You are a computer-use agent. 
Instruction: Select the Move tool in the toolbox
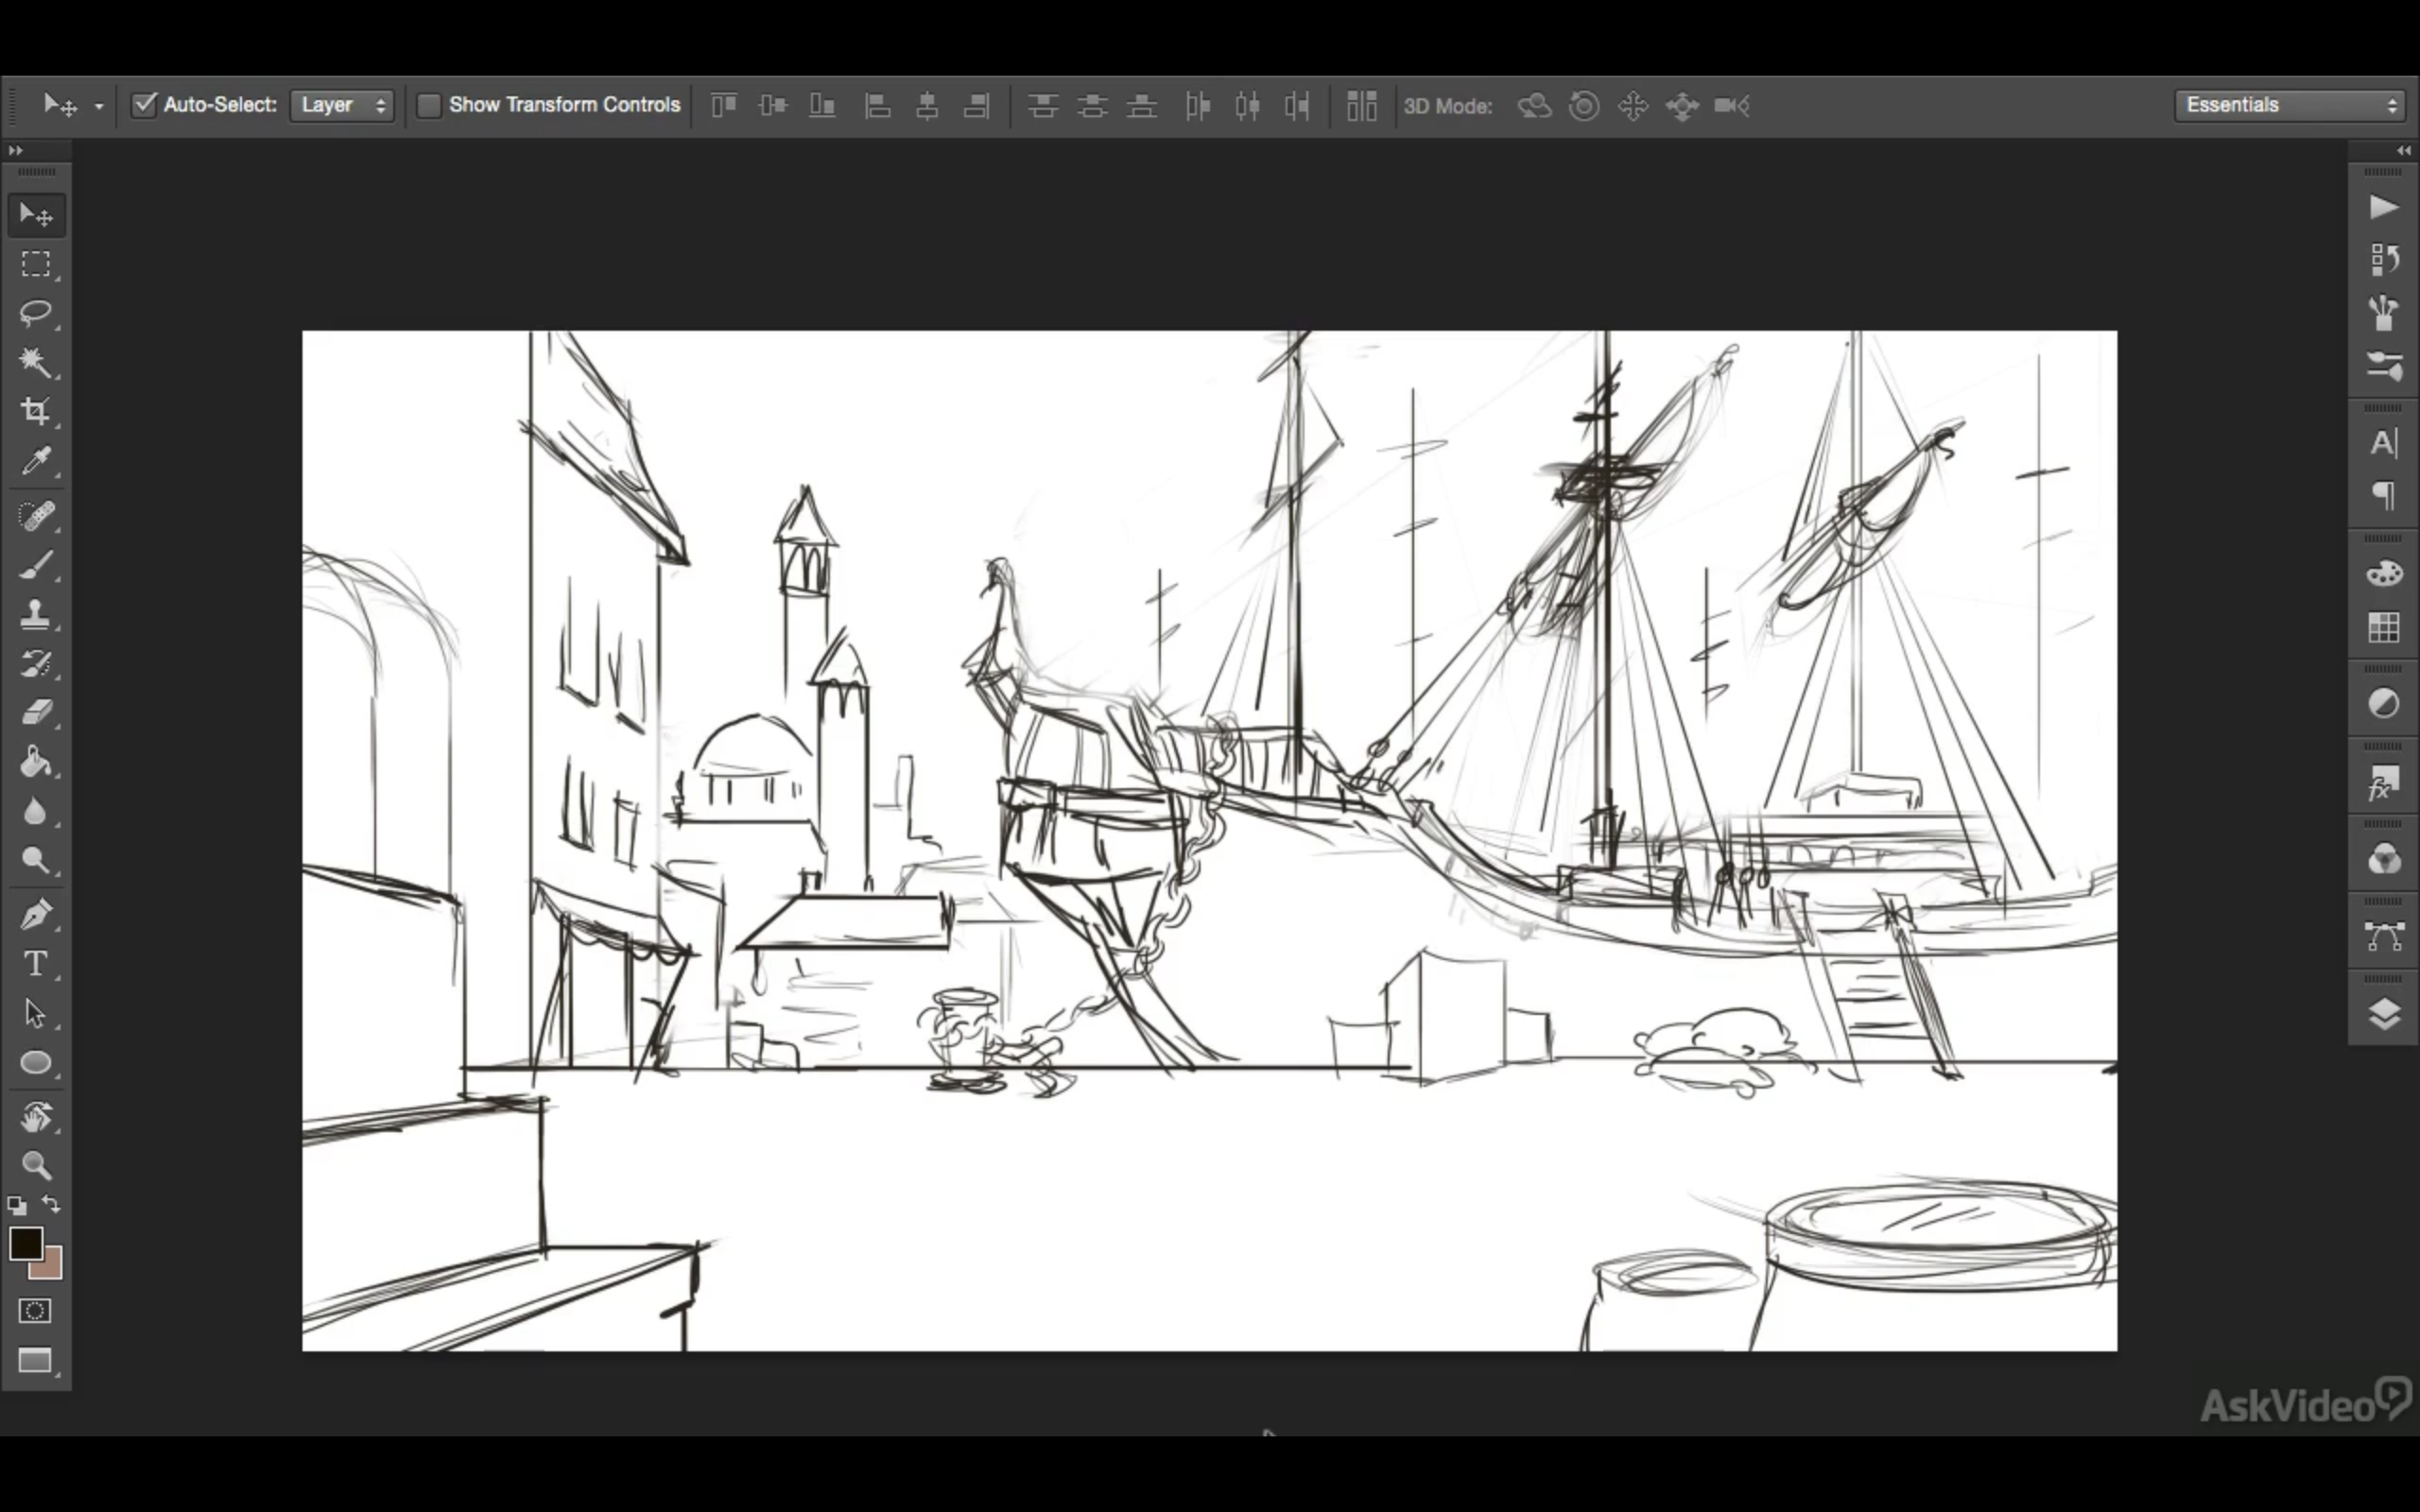coord(36,215)
